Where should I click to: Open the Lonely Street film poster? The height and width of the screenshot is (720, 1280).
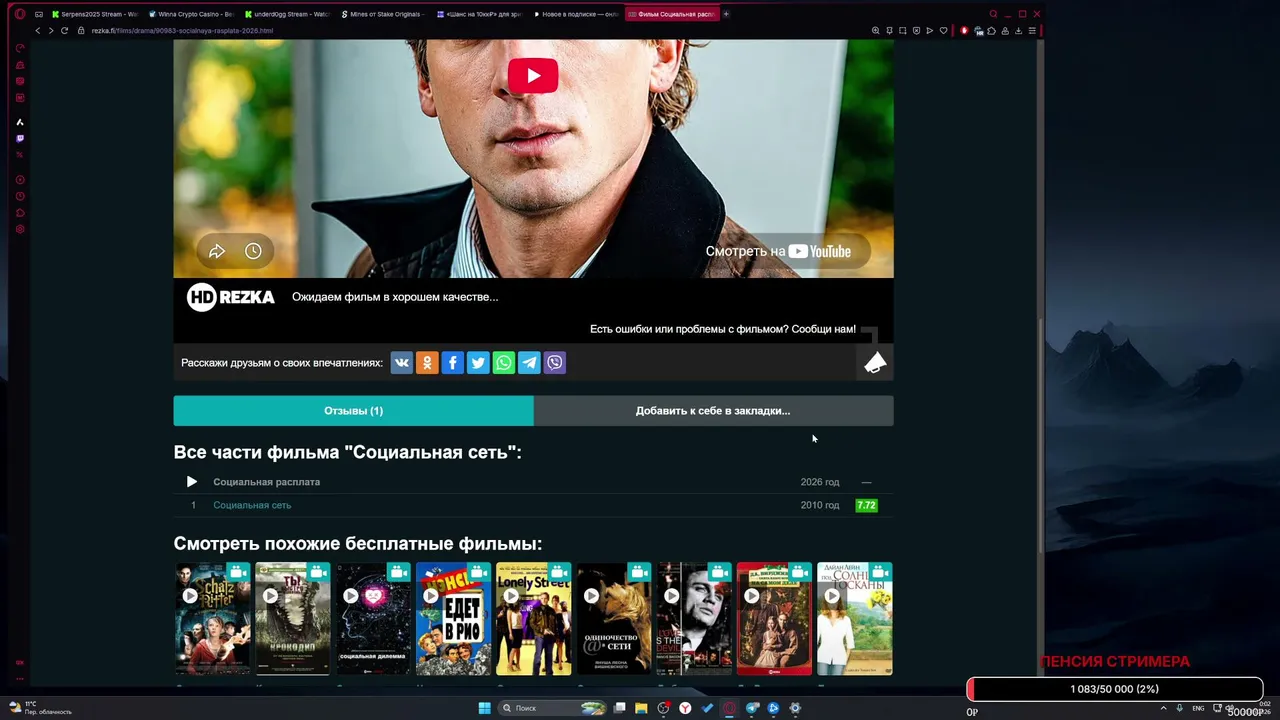coord(534,619)
